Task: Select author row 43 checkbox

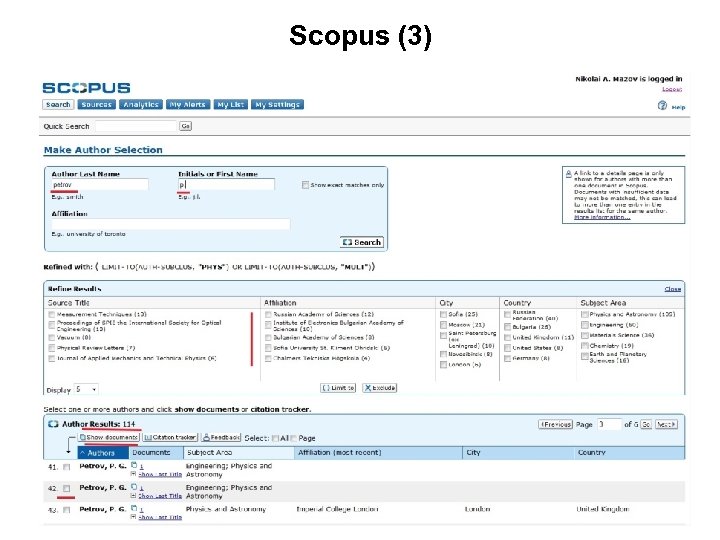Action: [67, 510]
